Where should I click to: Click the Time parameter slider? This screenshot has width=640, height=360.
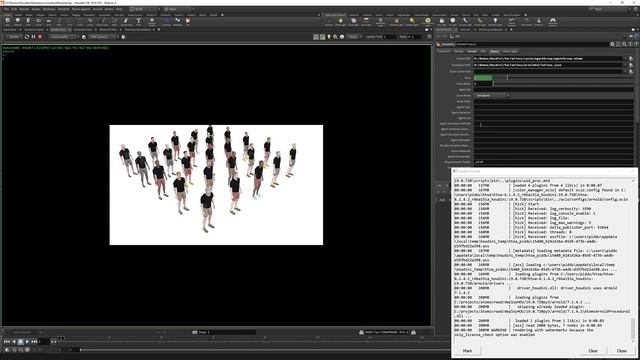click(x=563, y=78)
